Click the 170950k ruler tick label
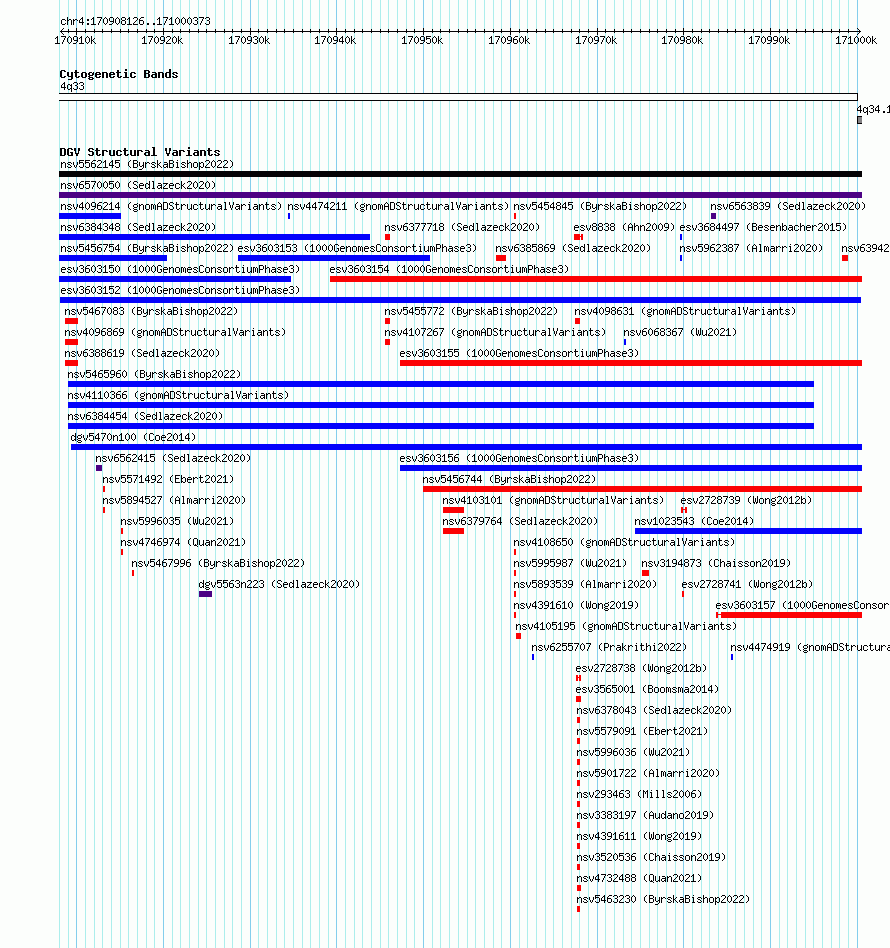The height and width of the screenshot is (948, 890). click(x=422, y=41)
